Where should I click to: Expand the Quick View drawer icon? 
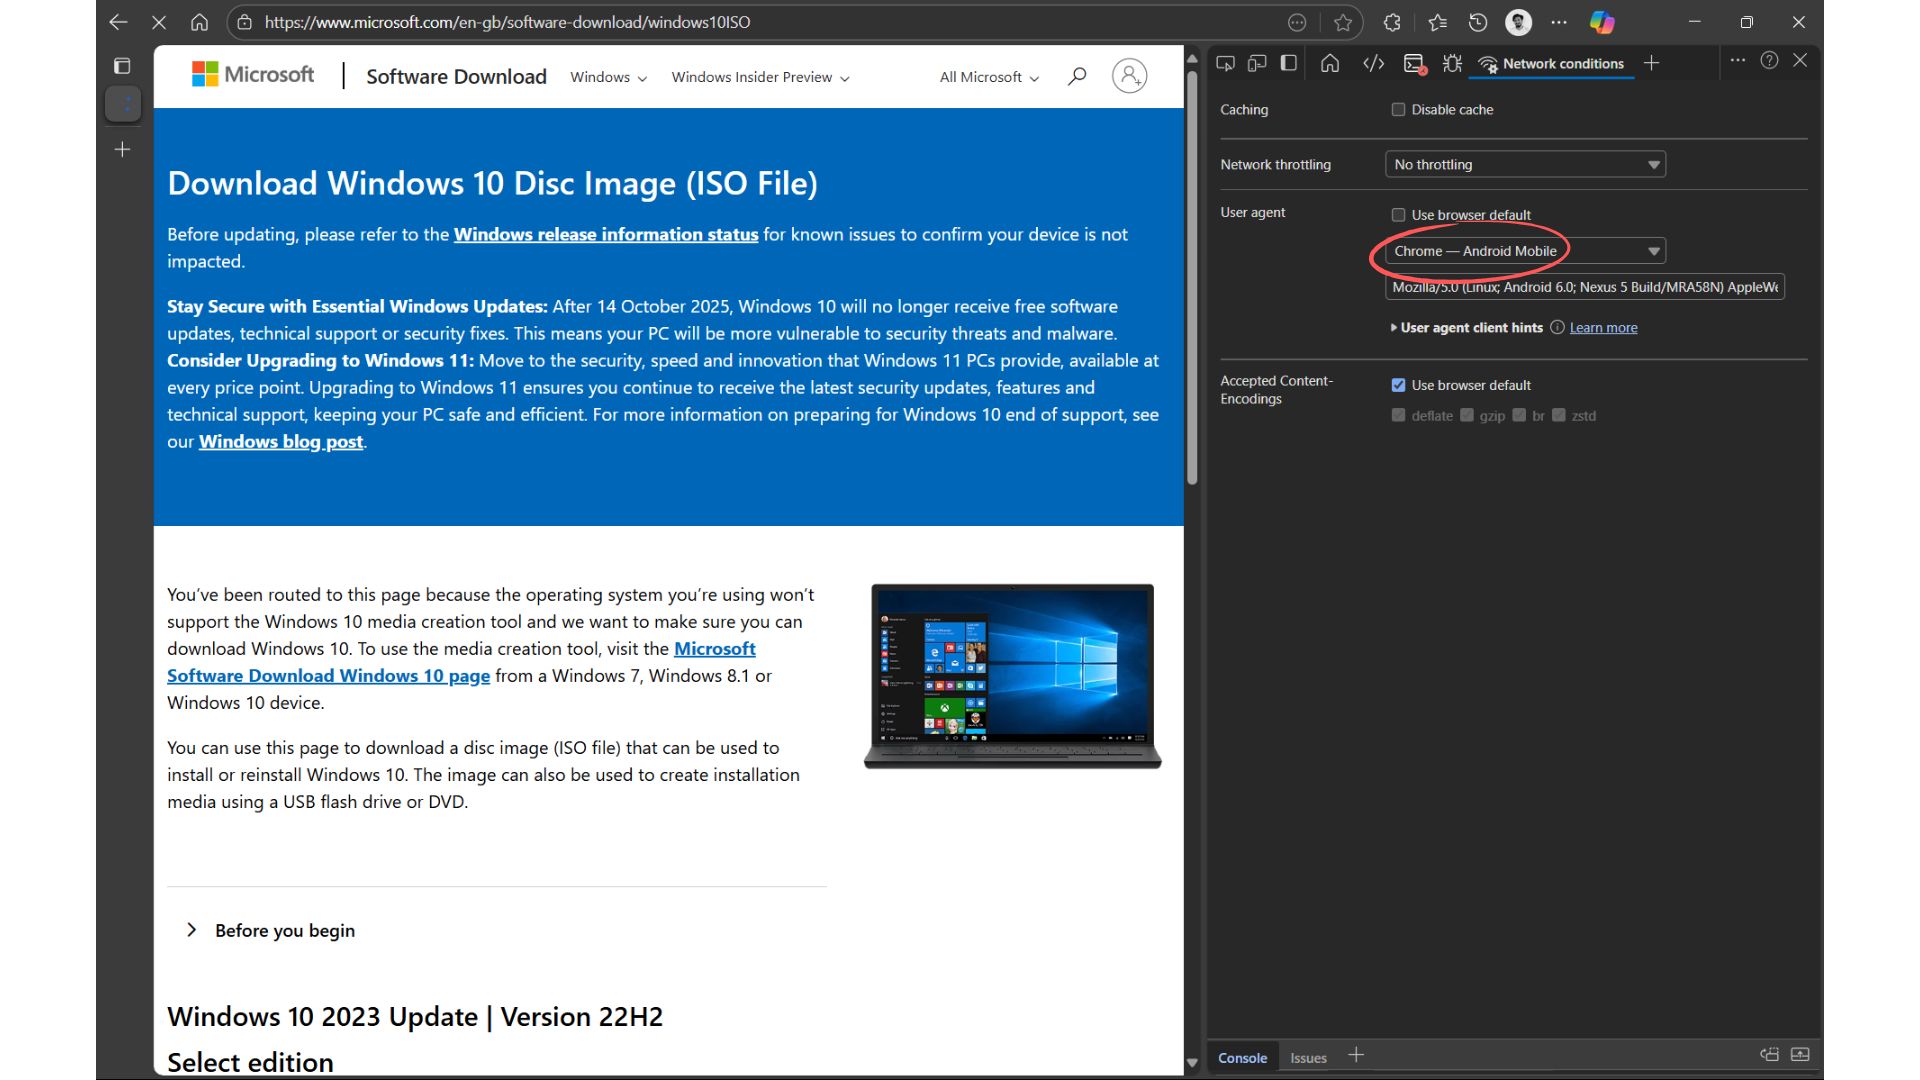[x=1800, y=1054]
